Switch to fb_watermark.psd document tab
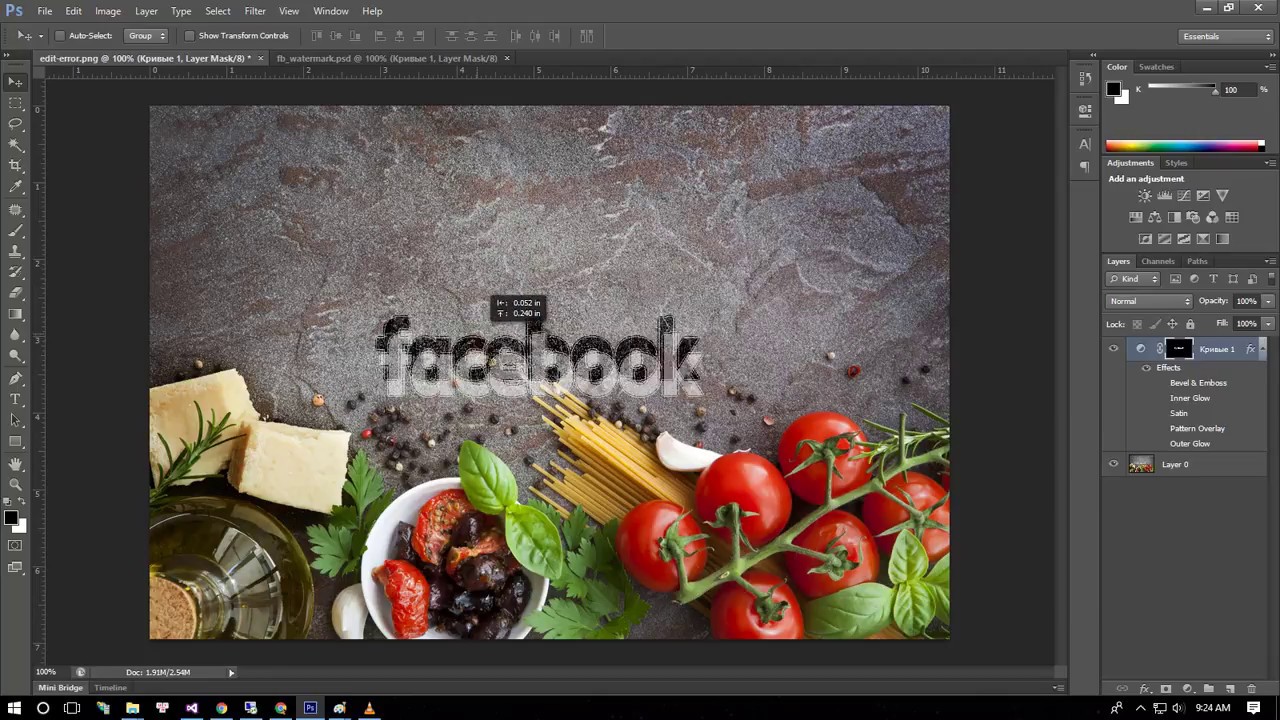Viewport: 1280px width, 720px height. tap(386, 58)
